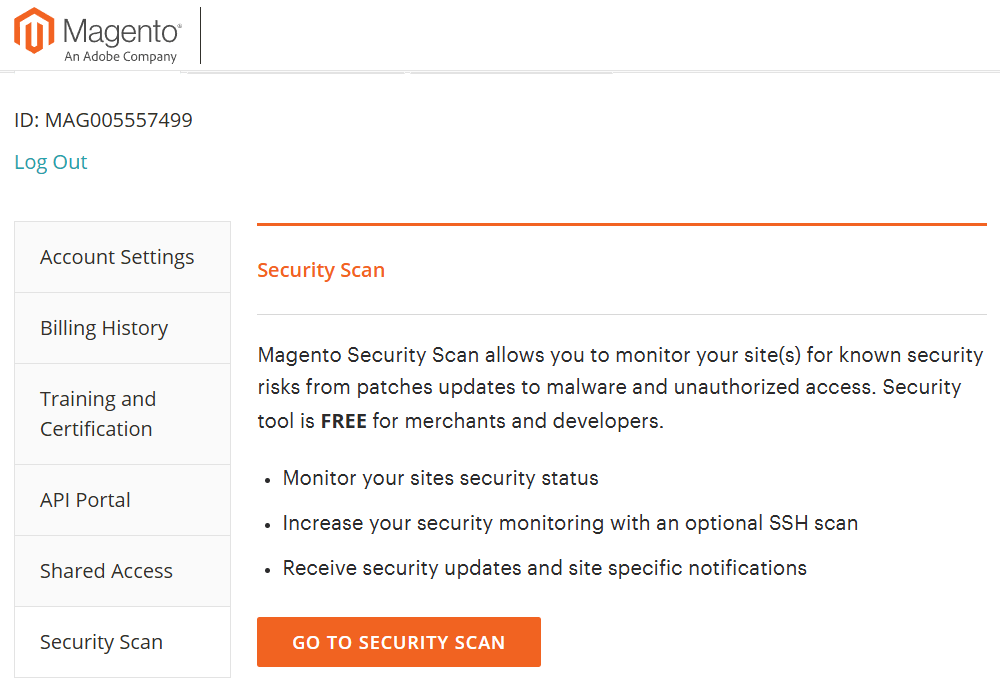Click the bullet about monitoring site security status

tap(440, 478)
